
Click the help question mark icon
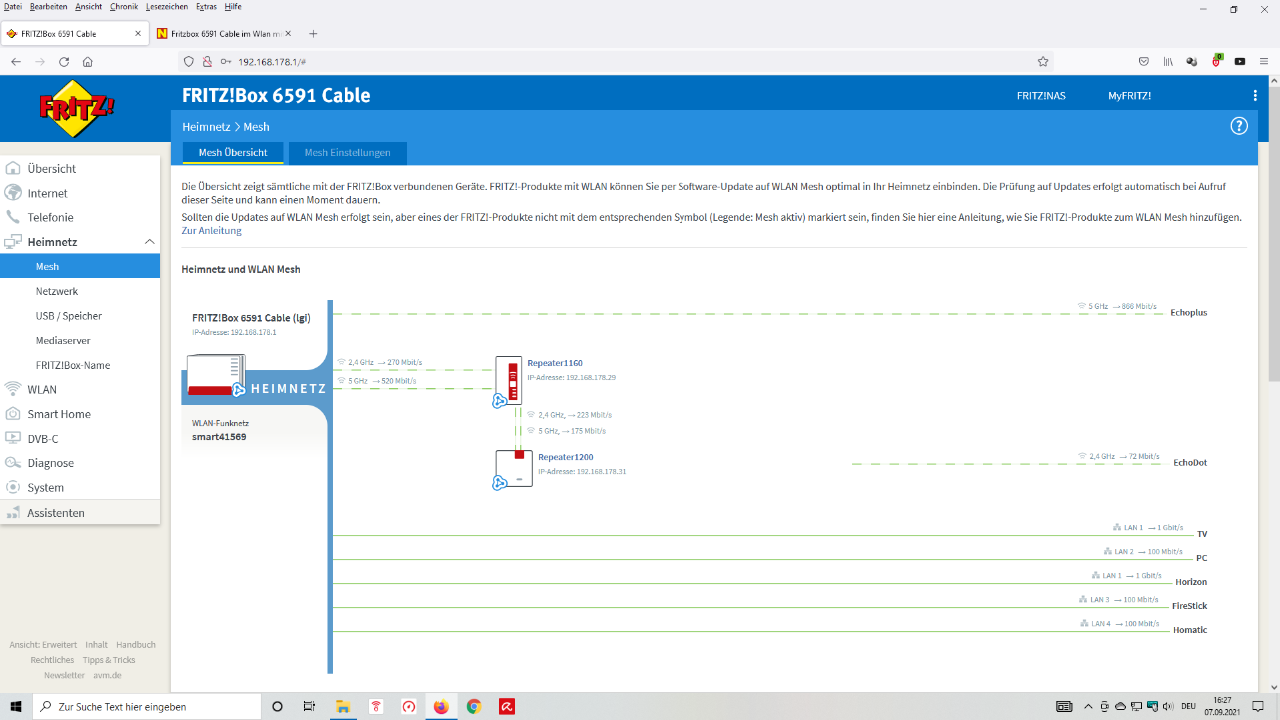point(1239,126)
